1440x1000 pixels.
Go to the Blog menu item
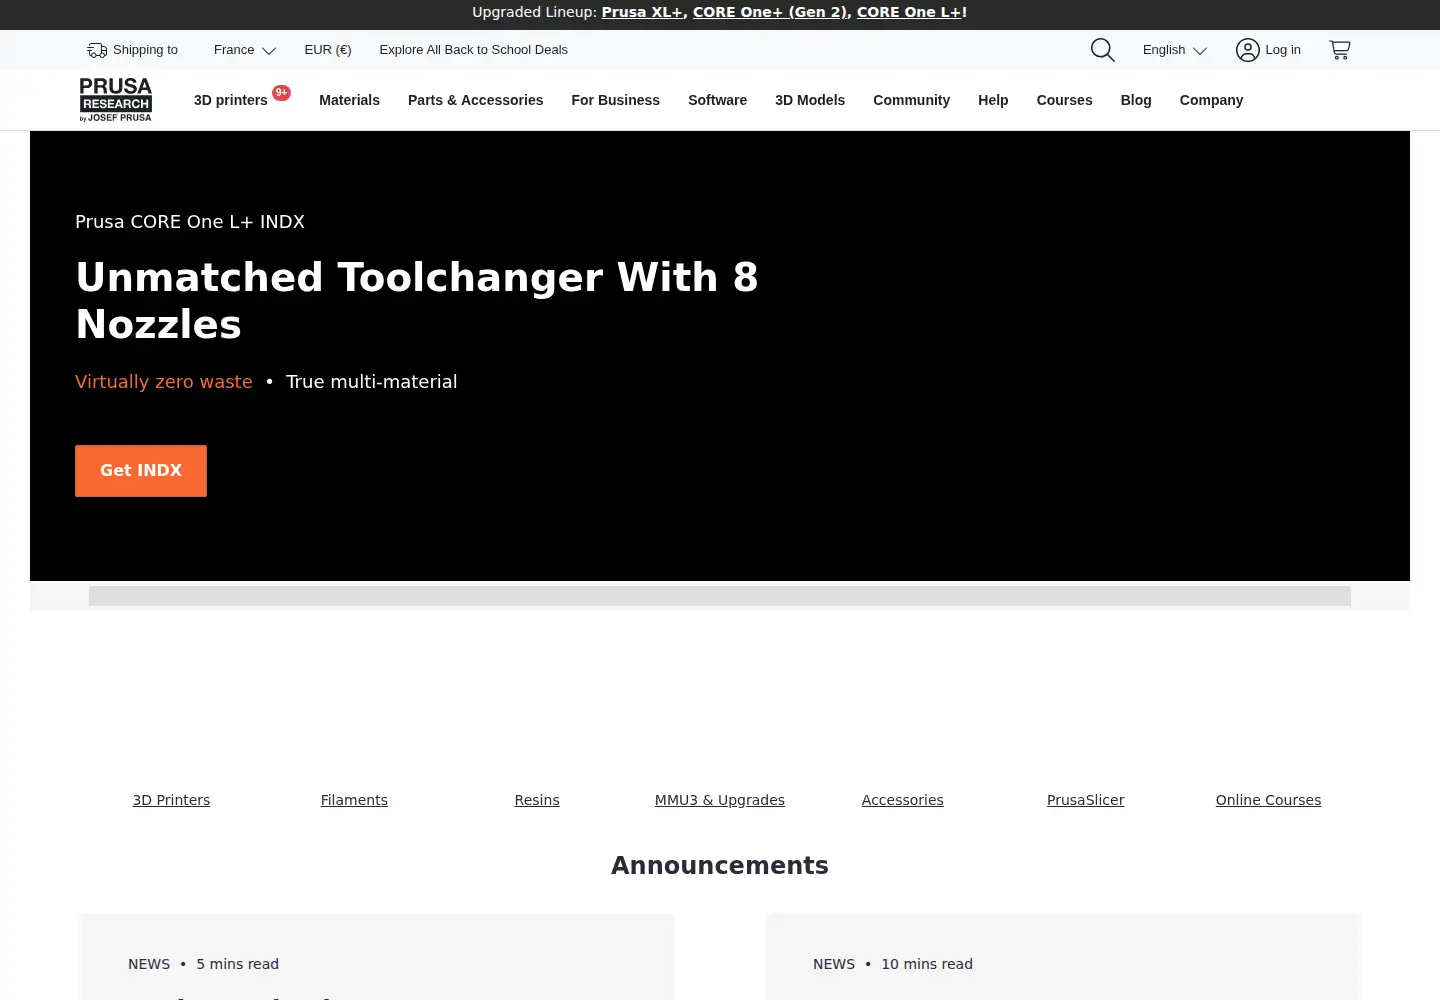pos(1136,100)
